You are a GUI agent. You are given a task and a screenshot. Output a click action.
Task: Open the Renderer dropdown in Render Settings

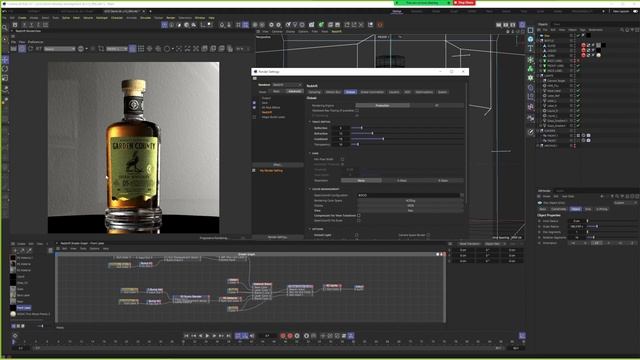point(287,85)
